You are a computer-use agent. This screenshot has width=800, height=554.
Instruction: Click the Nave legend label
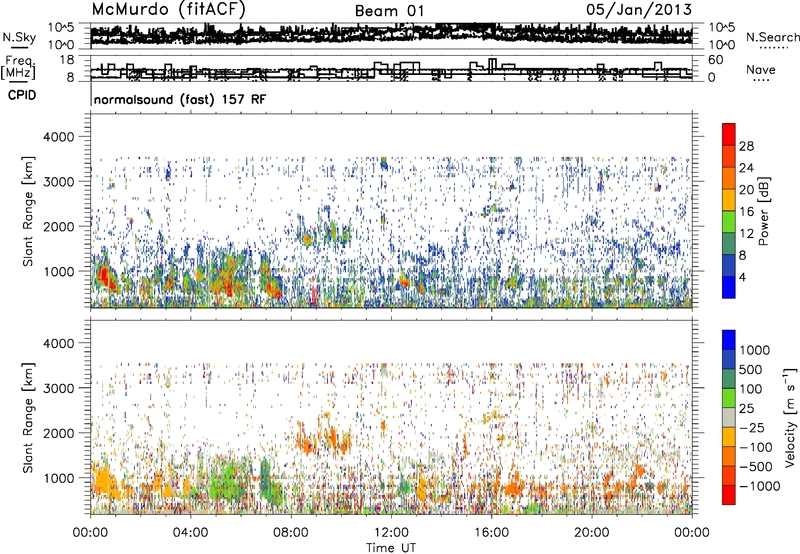pos(760,69)
